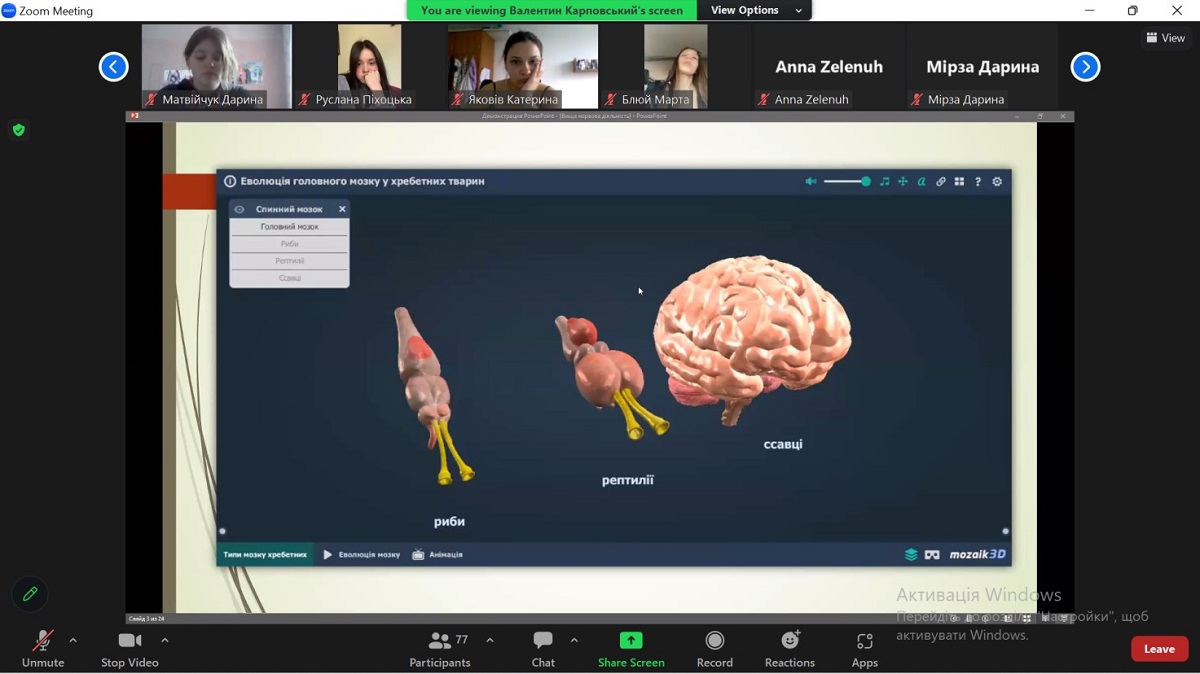Viewport: 1200px width, 674px height.
Task: Open the four-squares grid icon
Action: point(959,182)
